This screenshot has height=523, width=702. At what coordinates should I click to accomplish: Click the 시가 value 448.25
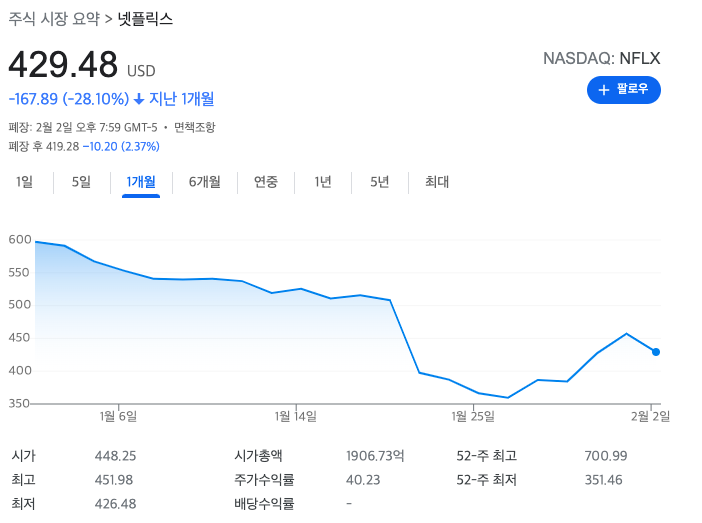116,456
